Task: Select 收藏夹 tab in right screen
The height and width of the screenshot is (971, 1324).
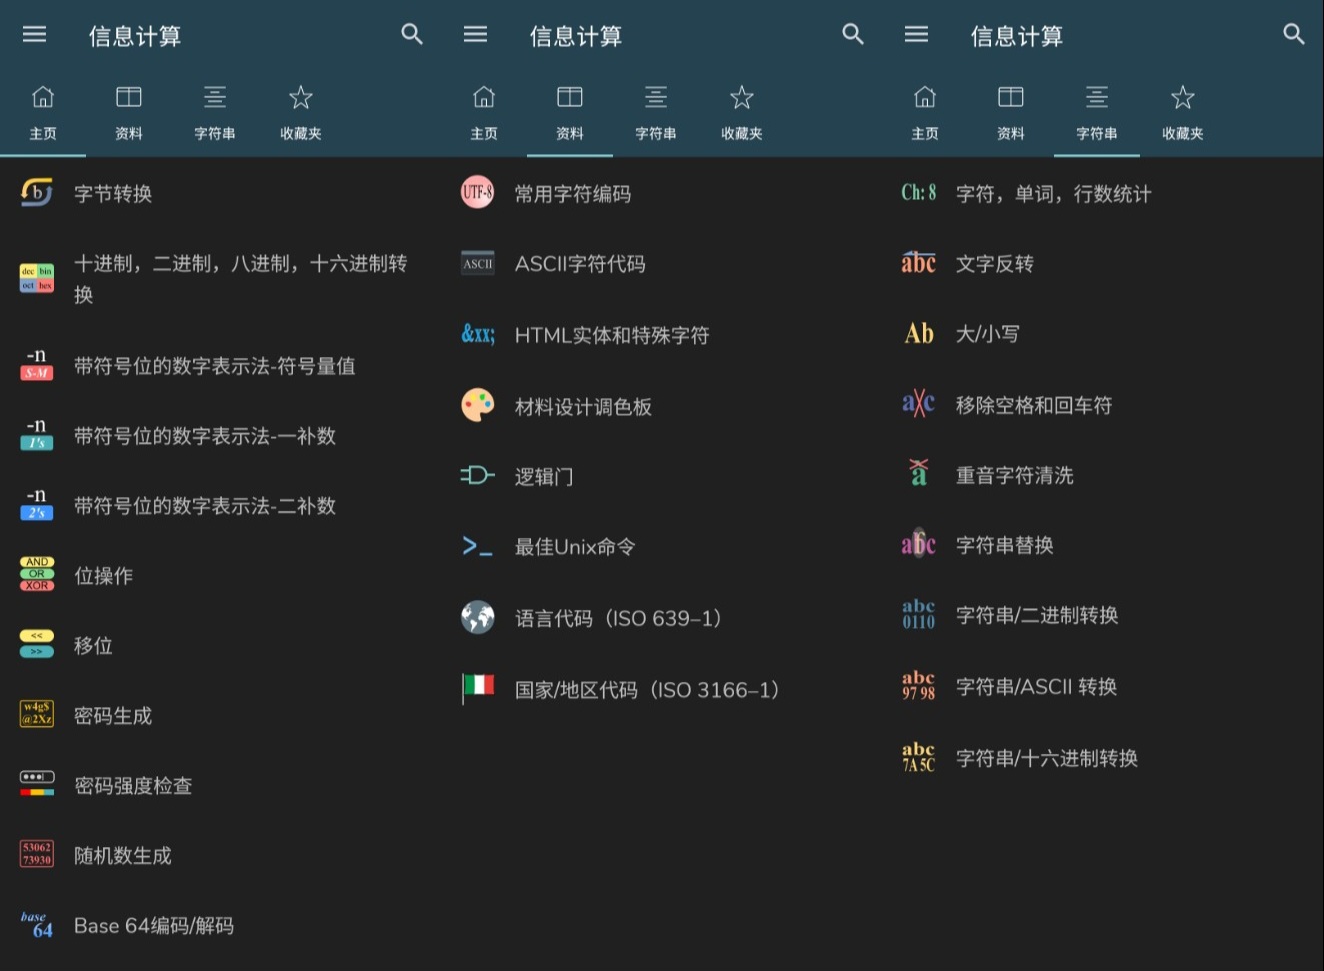Action: coord(1183,112)
